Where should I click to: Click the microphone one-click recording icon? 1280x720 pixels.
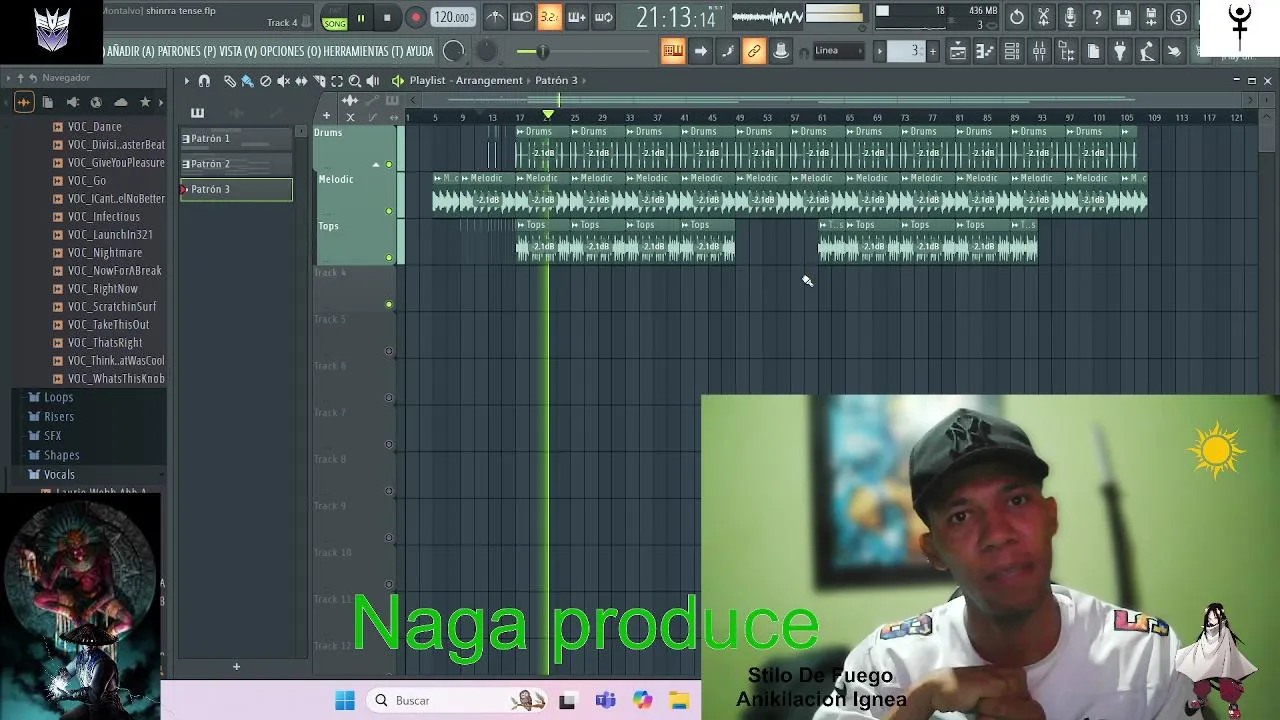pos(1070,17)
